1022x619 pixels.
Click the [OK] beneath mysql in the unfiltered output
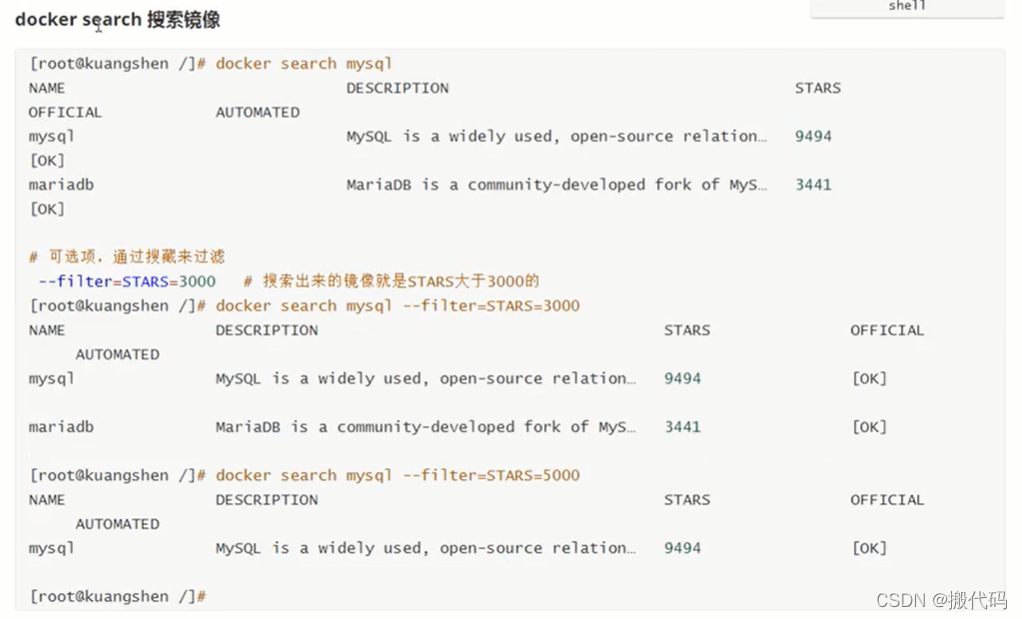(x=47, y=161)
